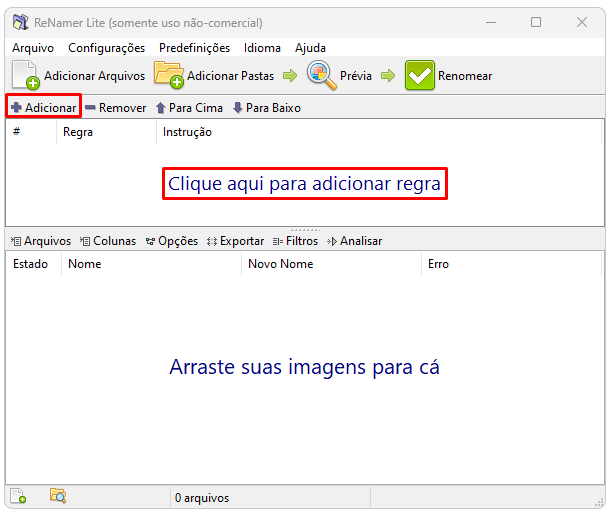
Task: Click the Nome column header
Action: coord(151,264)
